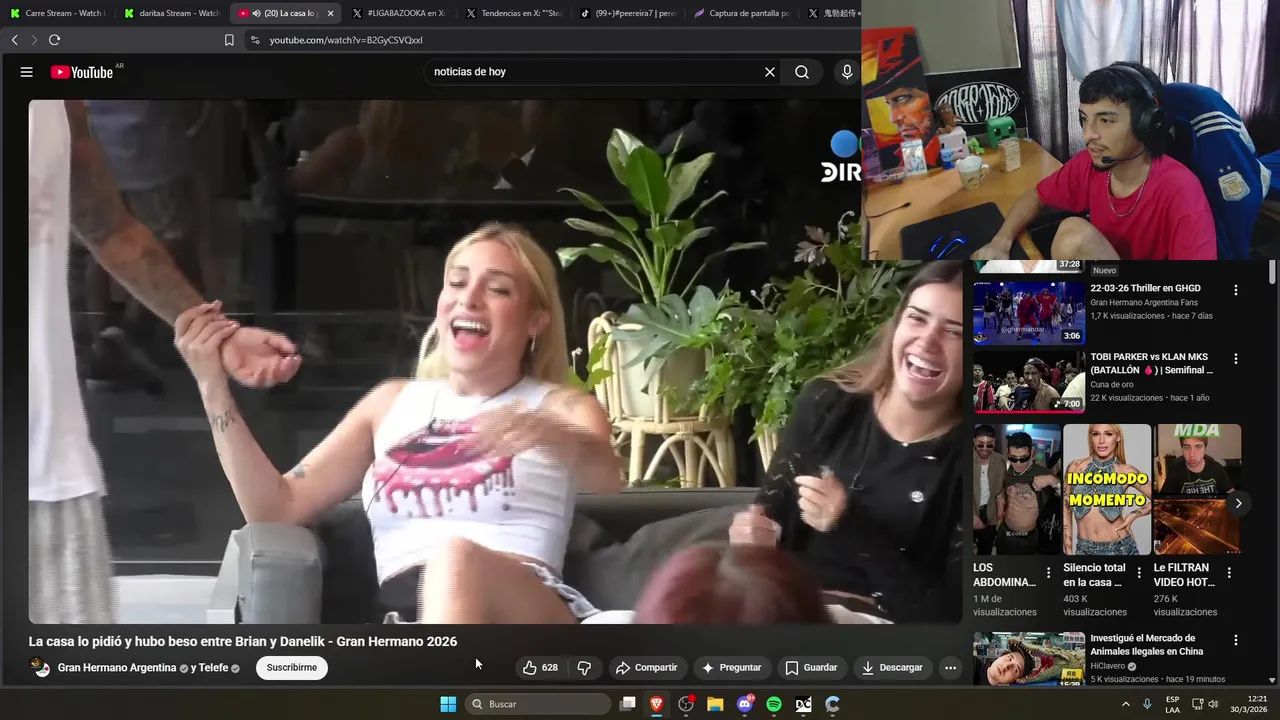Open Brave browser from taskbar

pos(656,704)
